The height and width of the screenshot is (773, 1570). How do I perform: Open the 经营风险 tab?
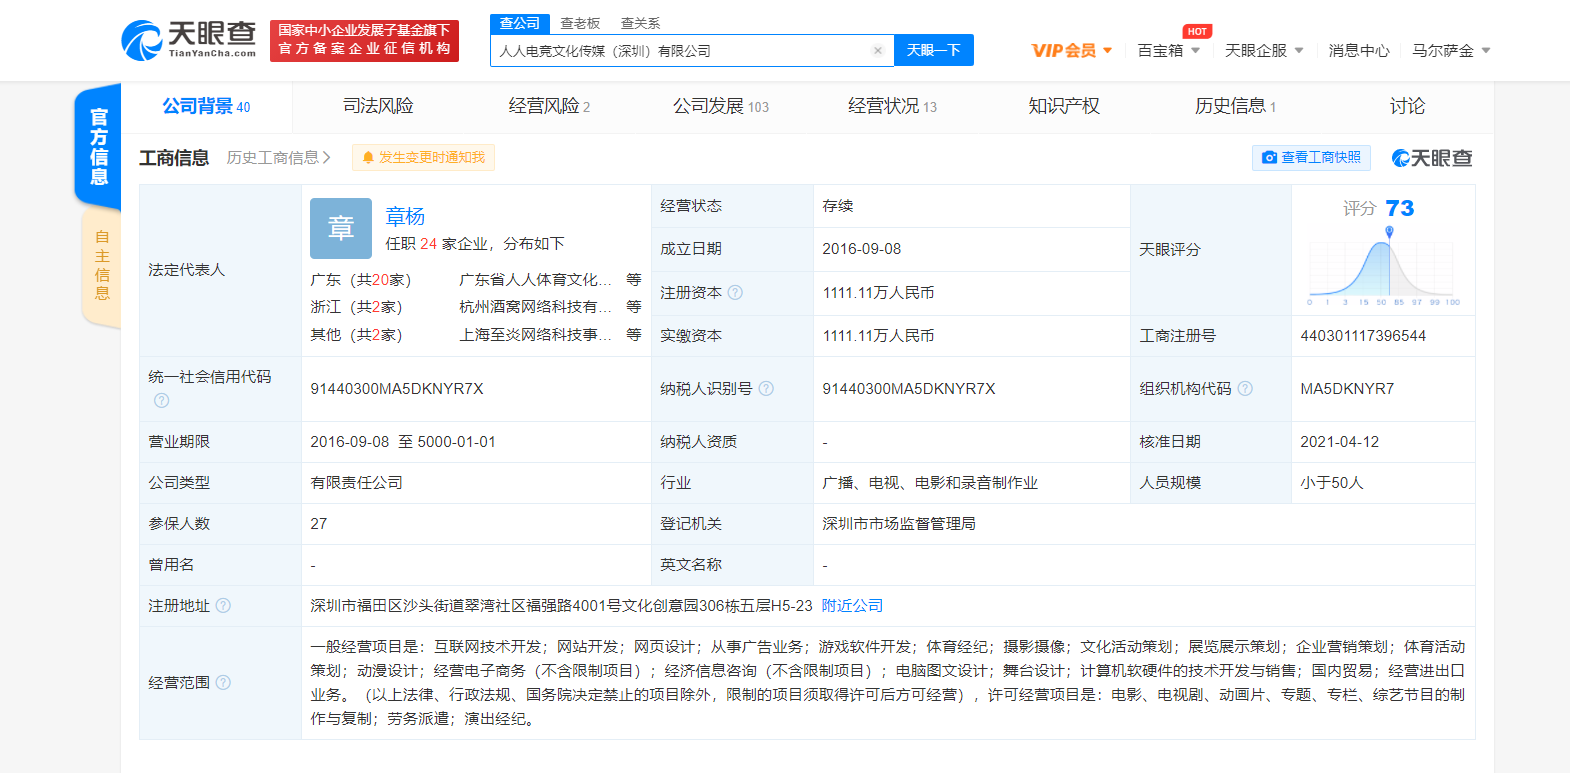pos(549,106)
